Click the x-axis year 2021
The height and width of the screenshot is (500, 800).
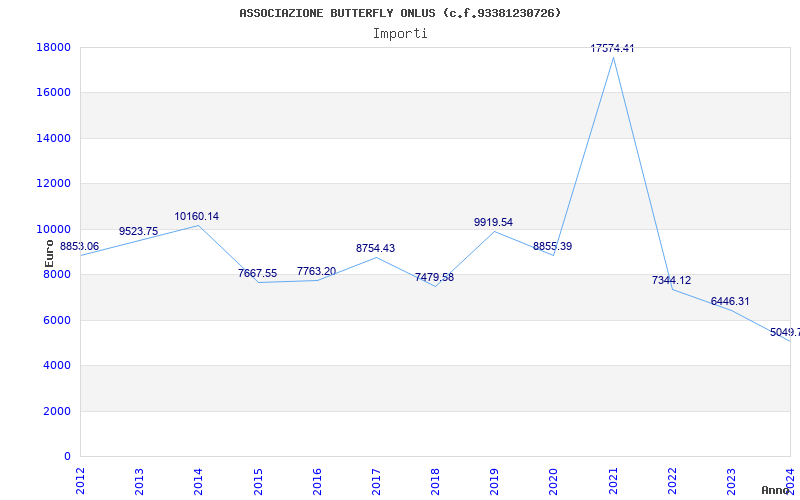pyautogui.click(x=613, y=481)
